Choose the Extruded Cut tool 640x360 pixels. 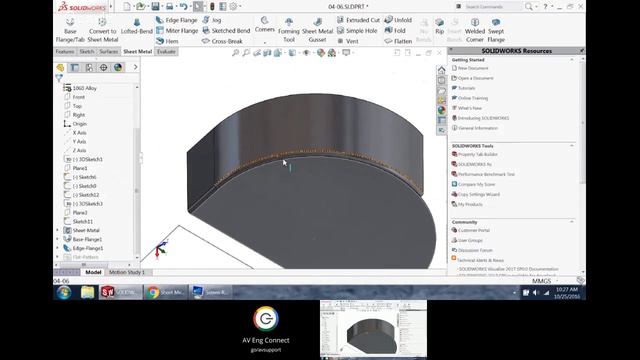(358, 20)
